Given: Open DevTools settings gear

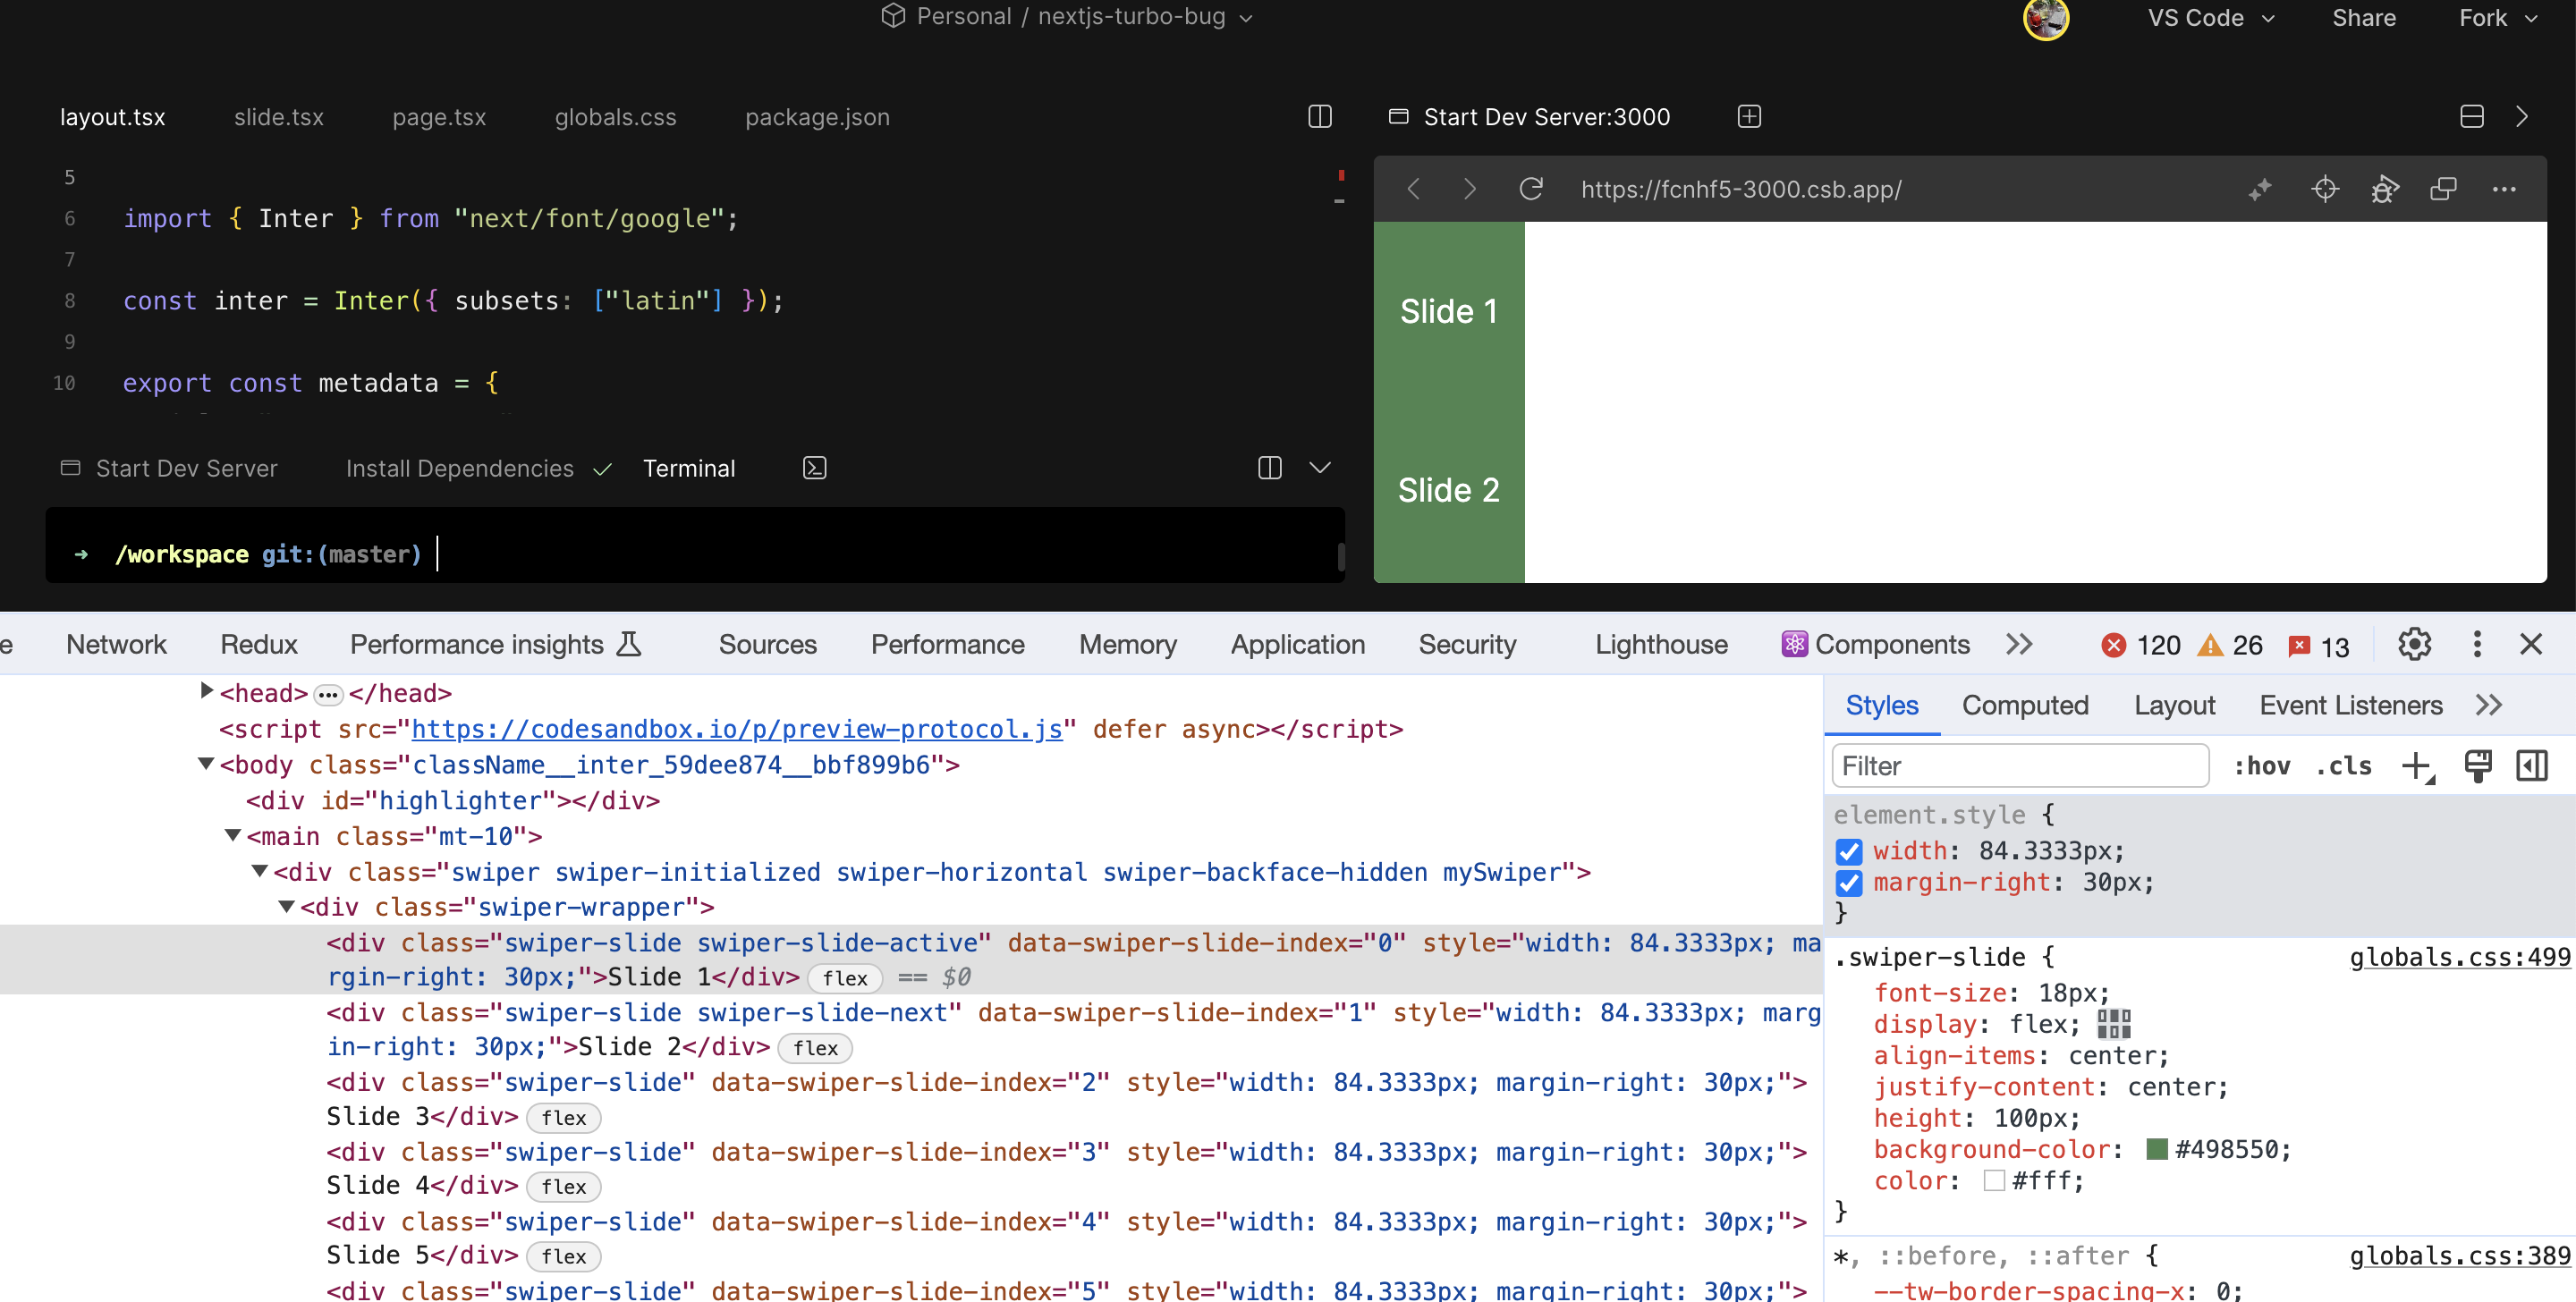Looking at the screenshot, I should tap(2415, 644).
